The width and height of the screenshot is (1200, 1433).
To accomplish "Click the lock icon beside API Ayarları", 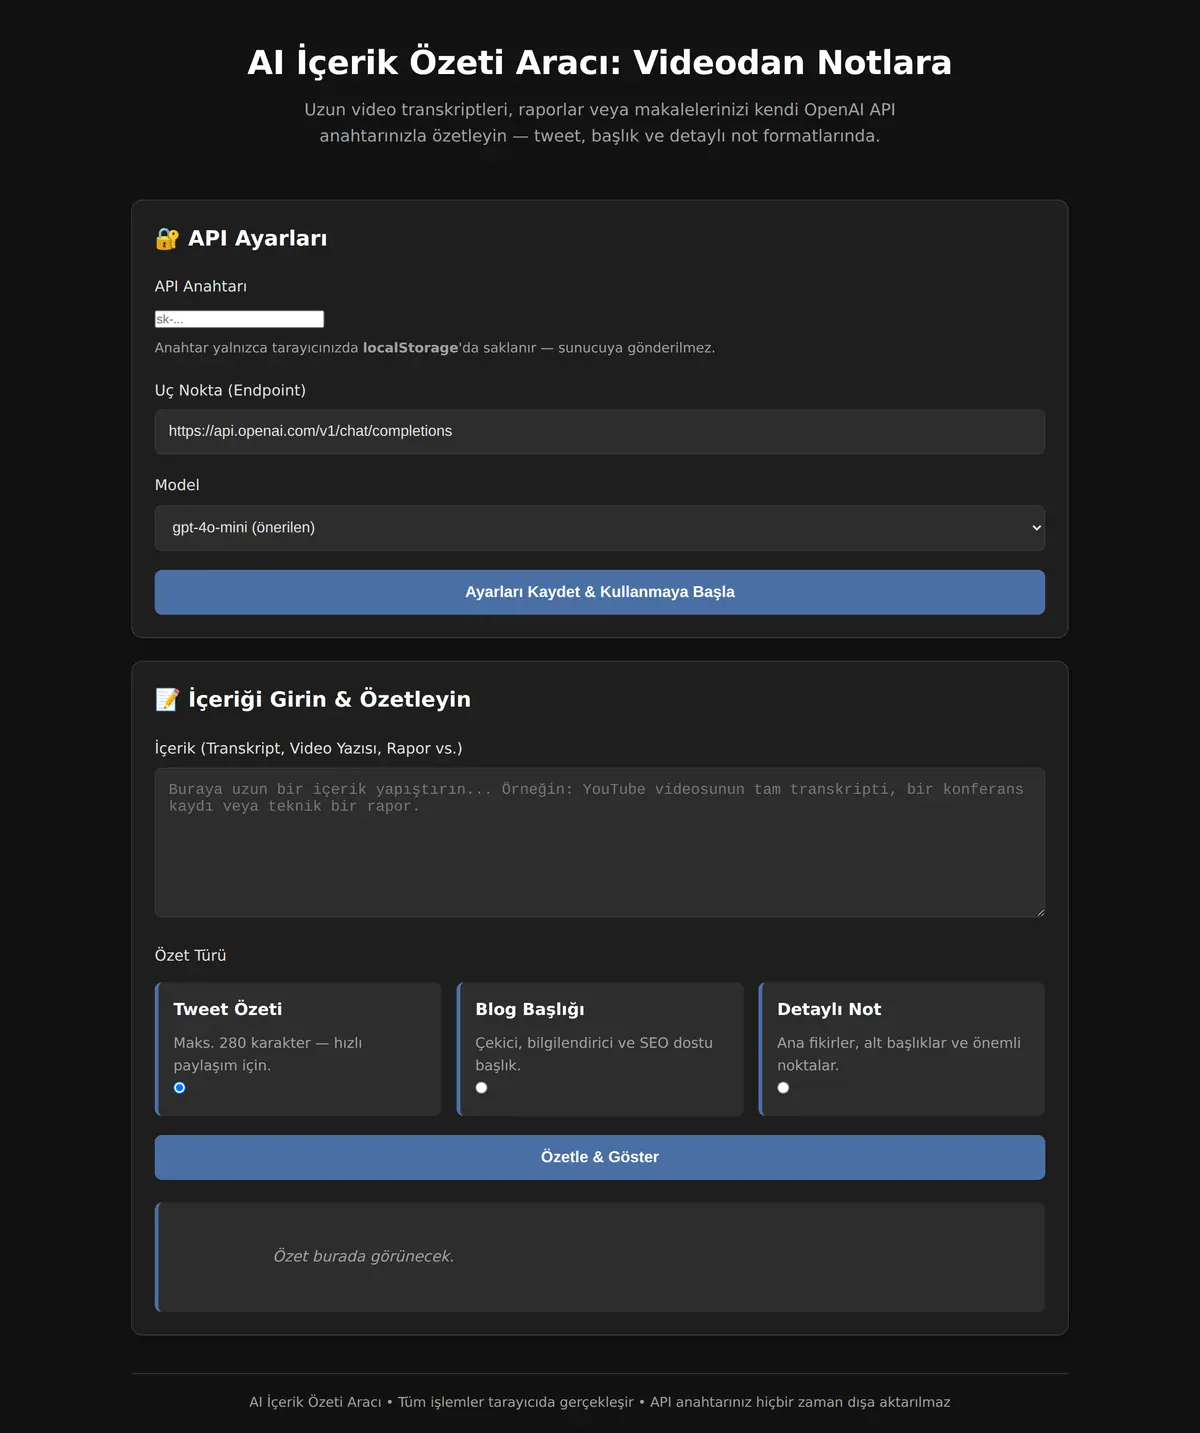I will [x=167, y=239].
